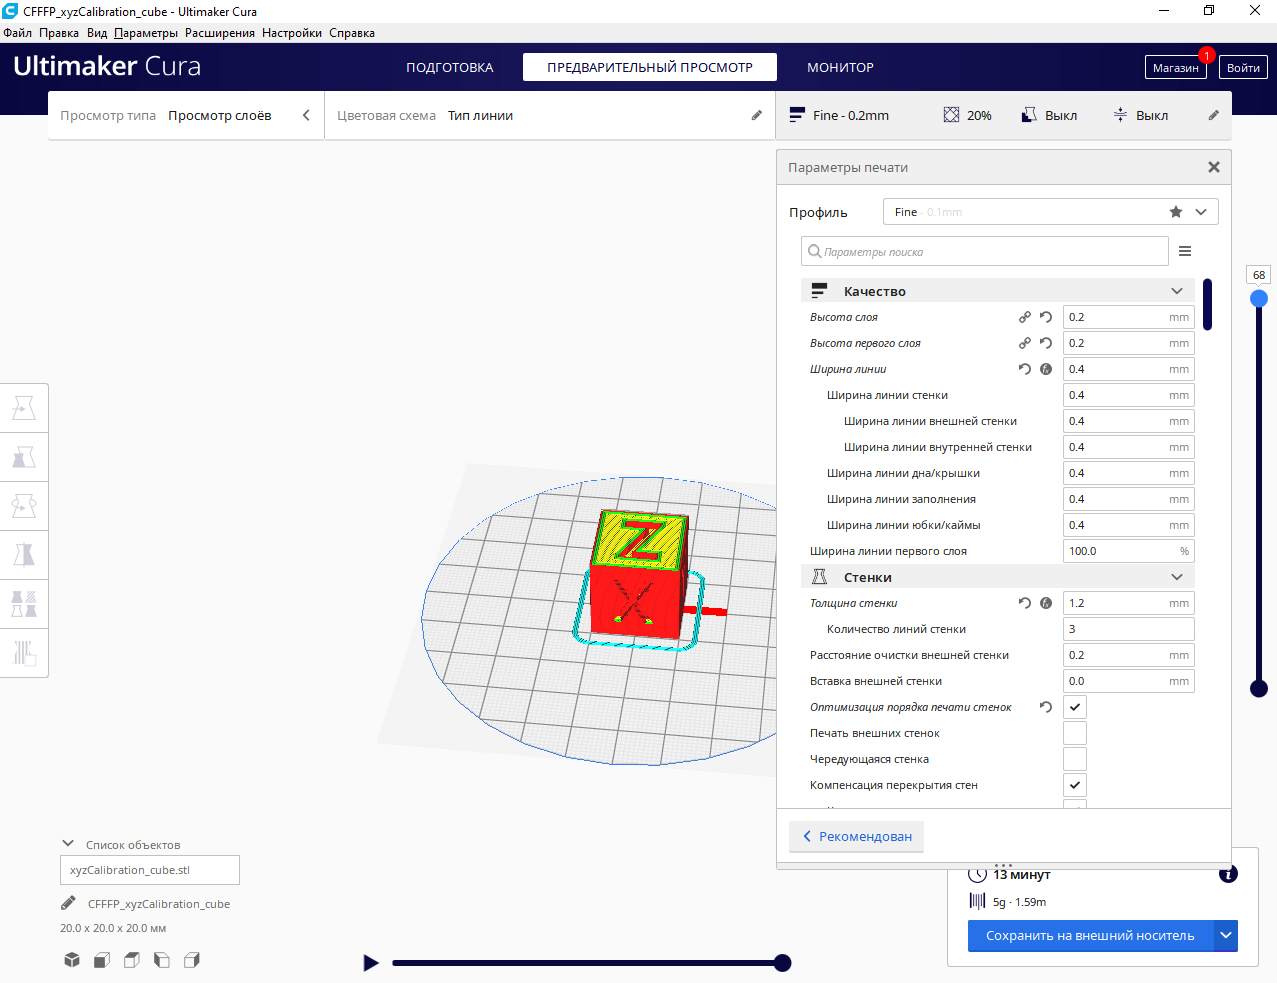The image size is (1277, 983).
Task: Toggle Компенсация перекрытия стен checkbox
Action: click(1075, 785)
